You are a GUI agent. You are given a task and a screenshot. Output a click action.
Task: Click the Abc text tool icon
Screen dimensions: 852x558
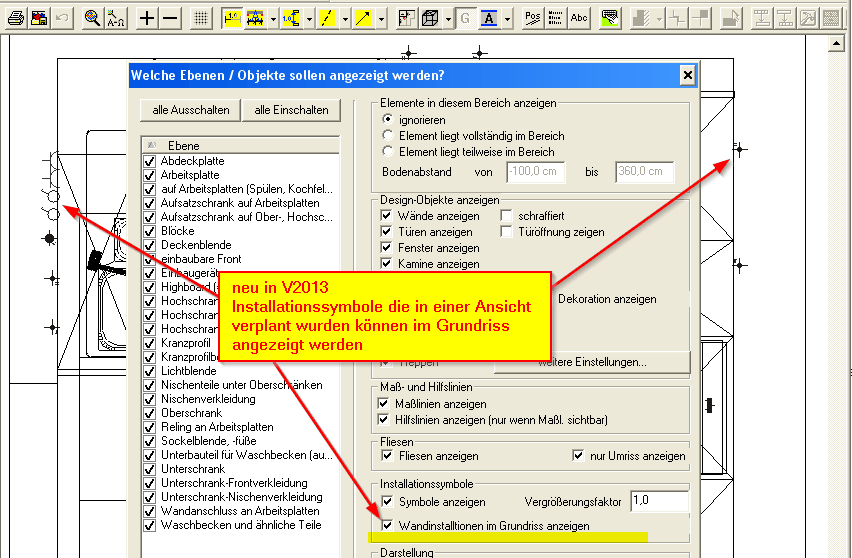pos(579,18)
